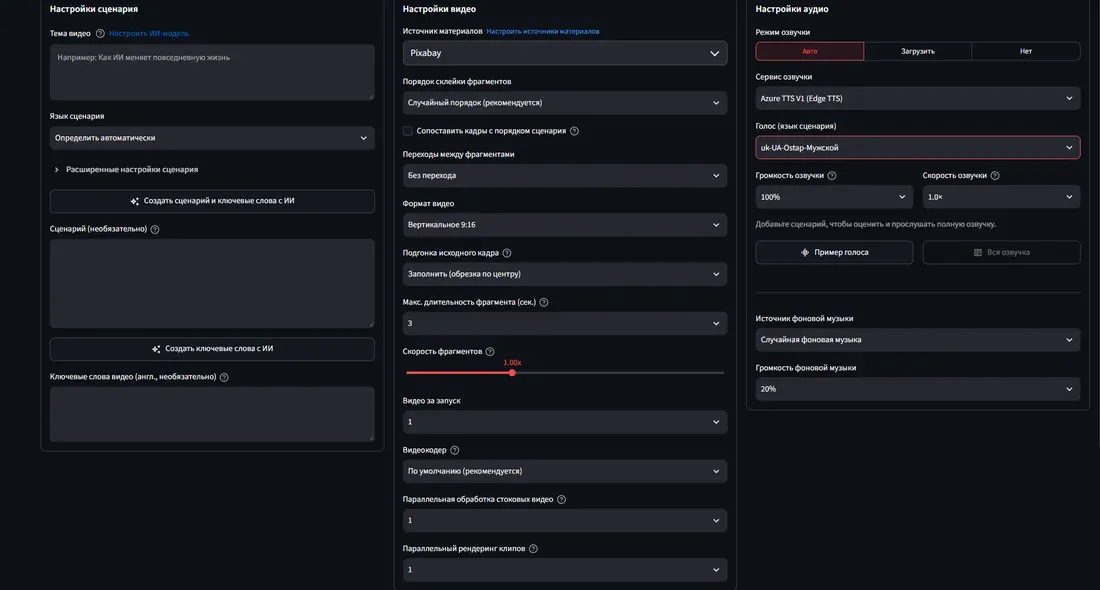
Task: Focus the Ключевые слова видео text area
Action: point(212,415)
